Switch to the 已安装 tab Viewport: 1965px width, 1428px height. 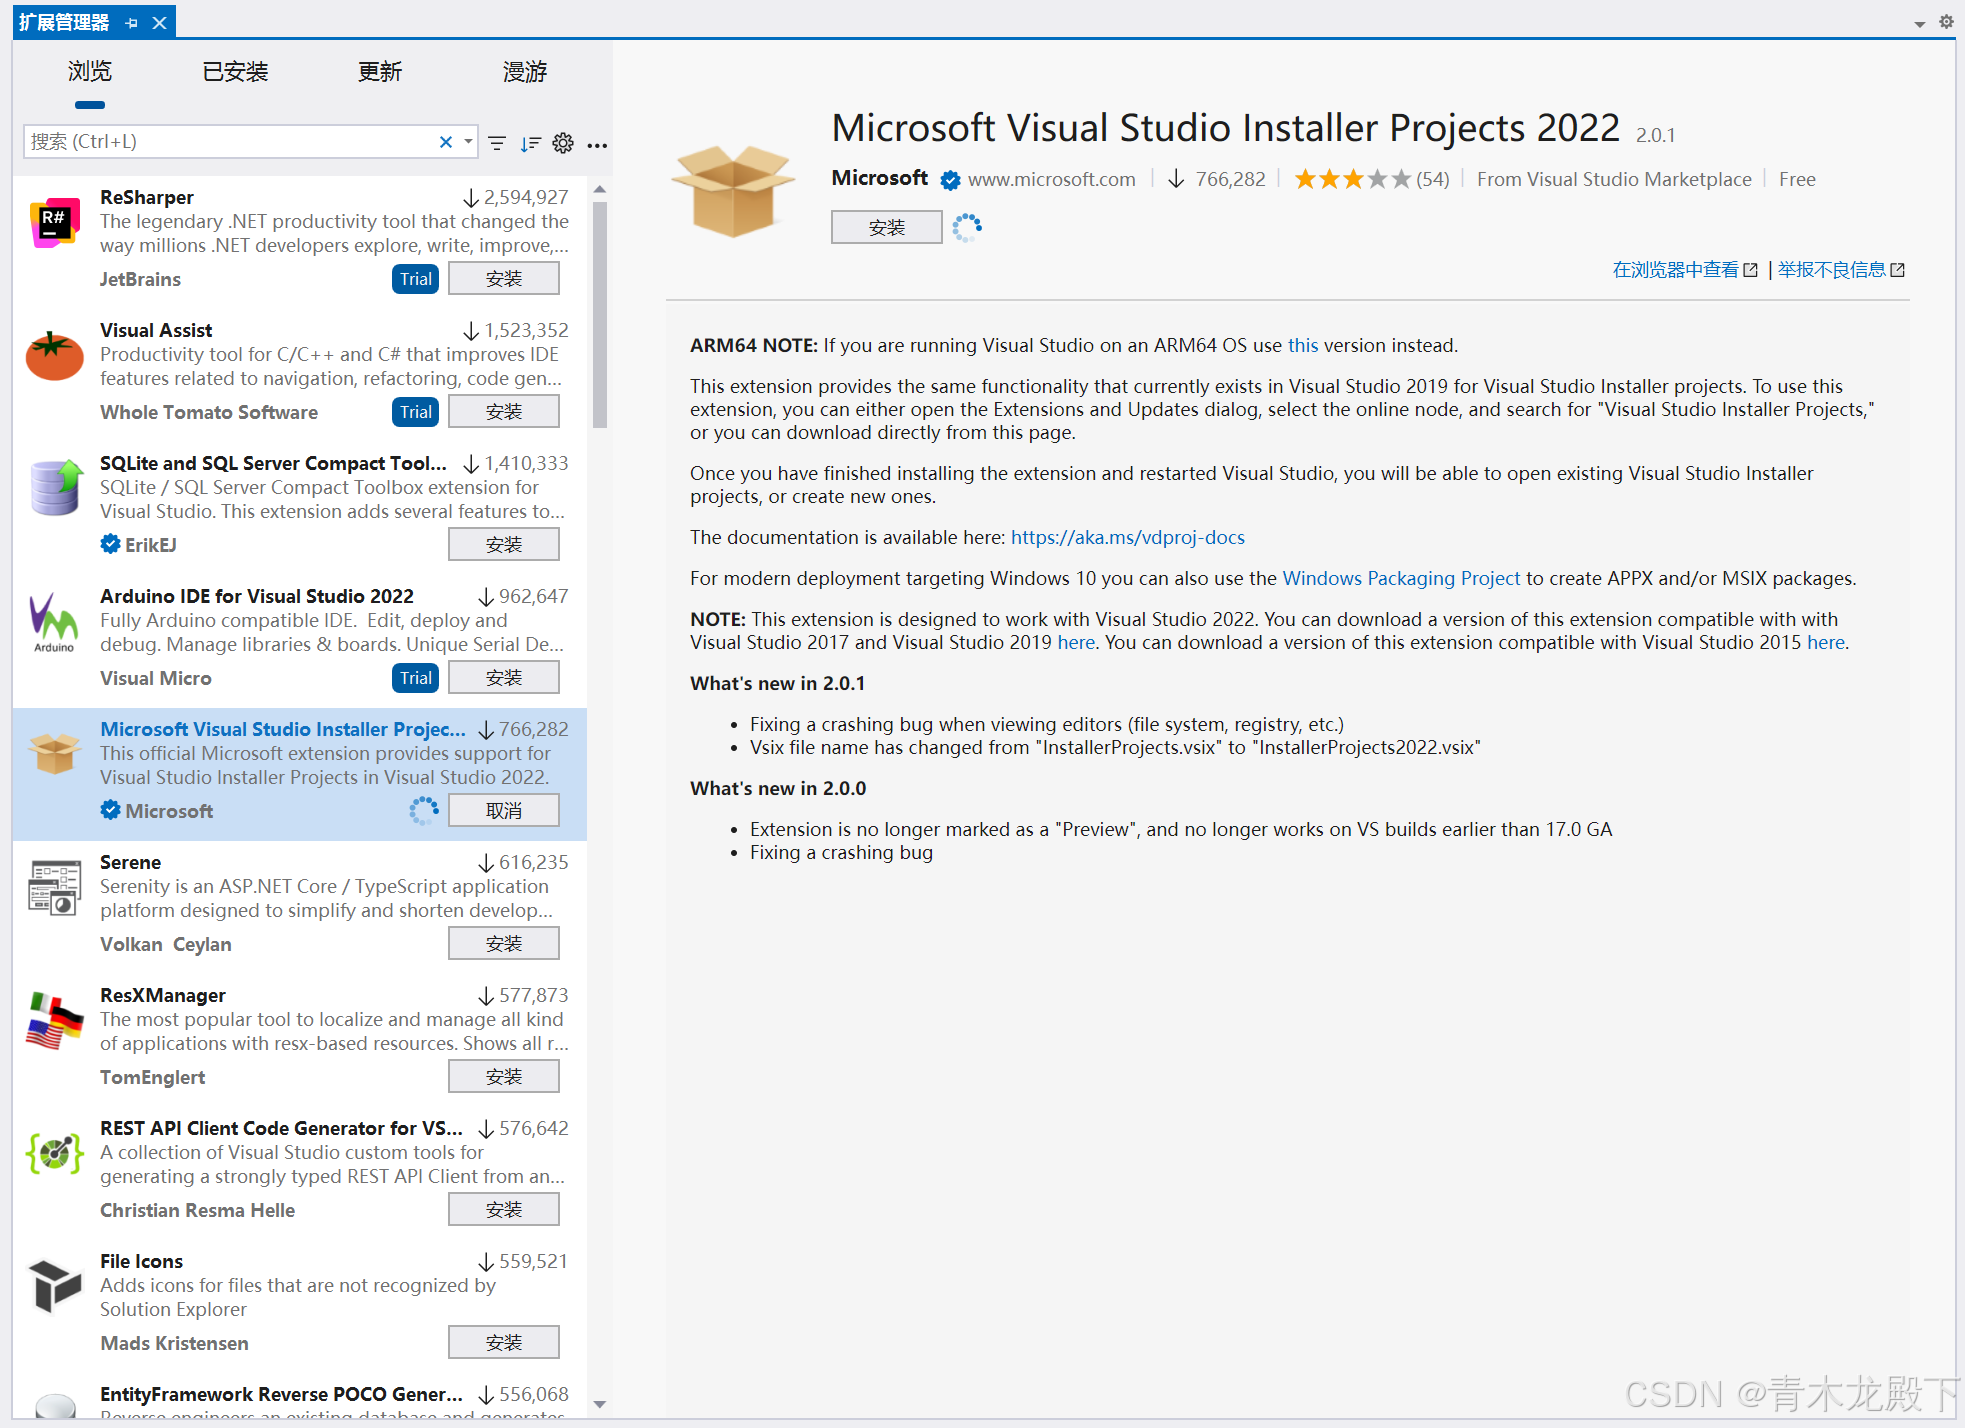235,72
